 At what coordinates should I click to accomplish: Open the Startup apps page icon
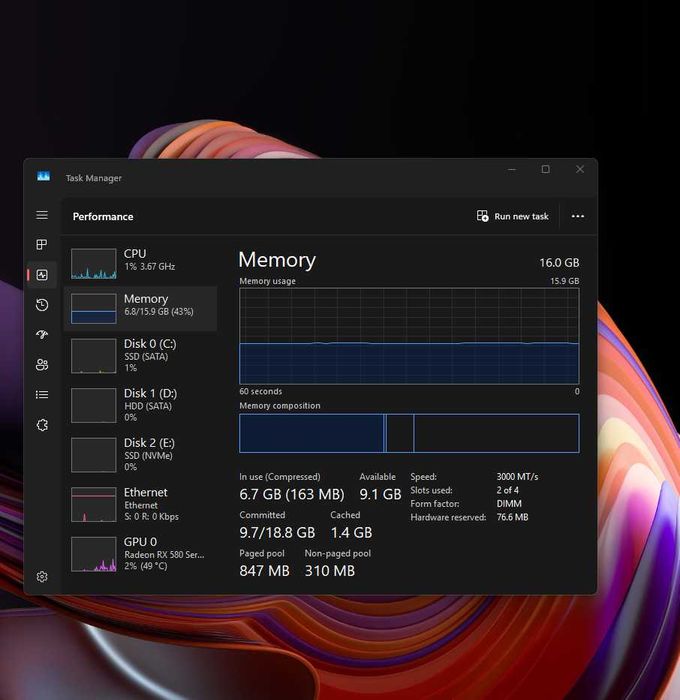tap(42, 334)
